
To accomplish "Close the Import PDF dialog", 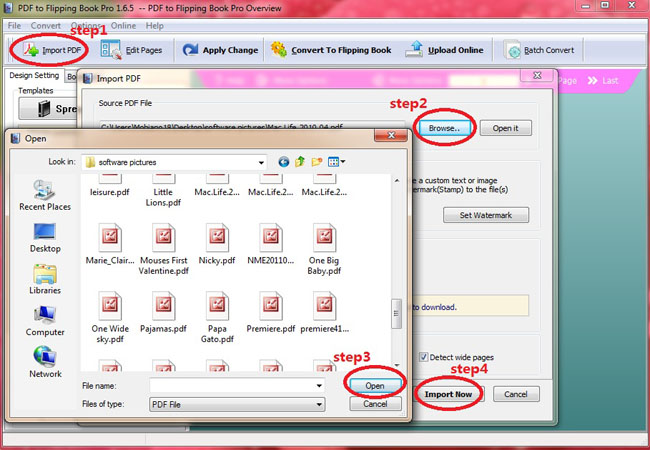I will (x=537, y=75).
